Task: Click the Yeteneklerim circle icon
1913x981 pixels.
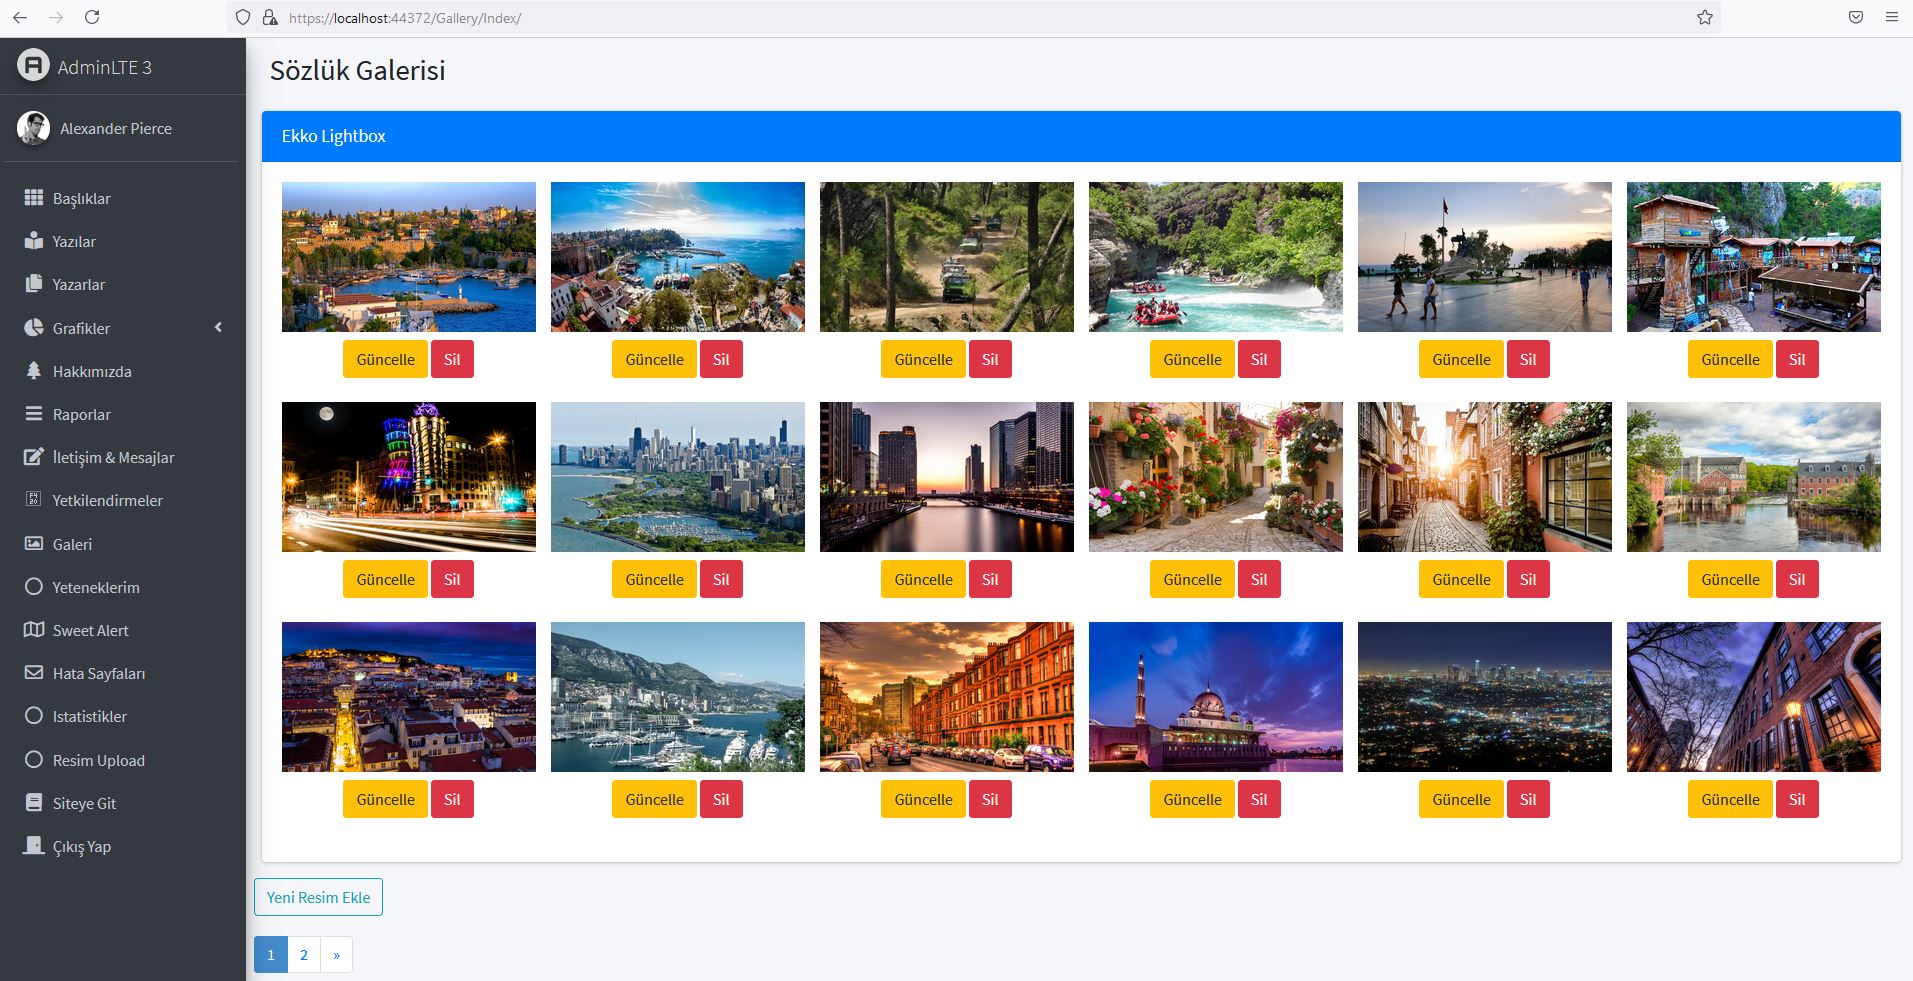Action: click(x=34, y=587)
